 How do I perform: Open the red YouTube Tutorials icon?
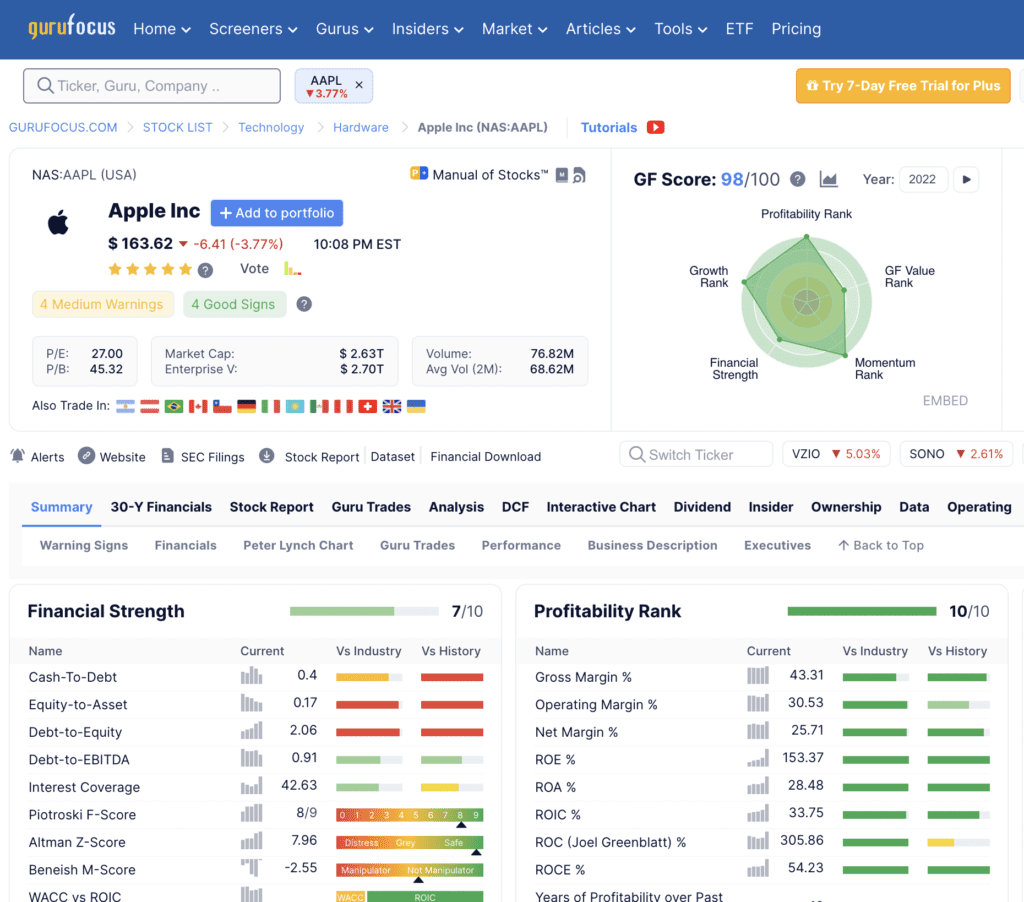pyautogui.click(x=656, y=127)
